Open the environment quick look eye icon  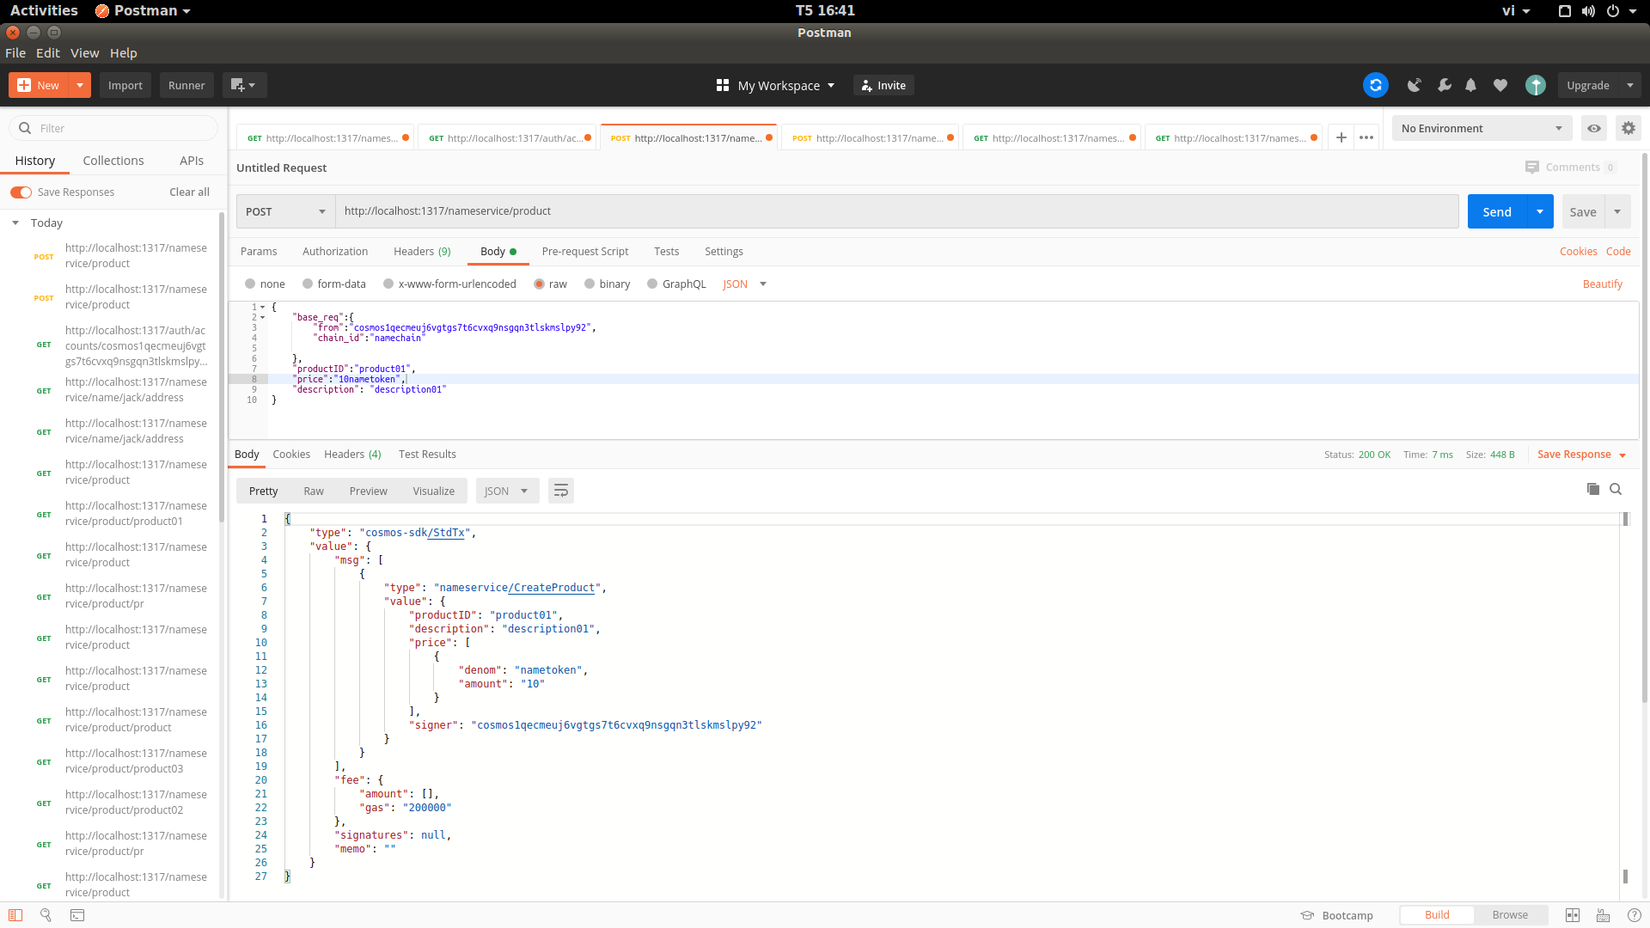pyautogui.click(x=1594, y=128)
